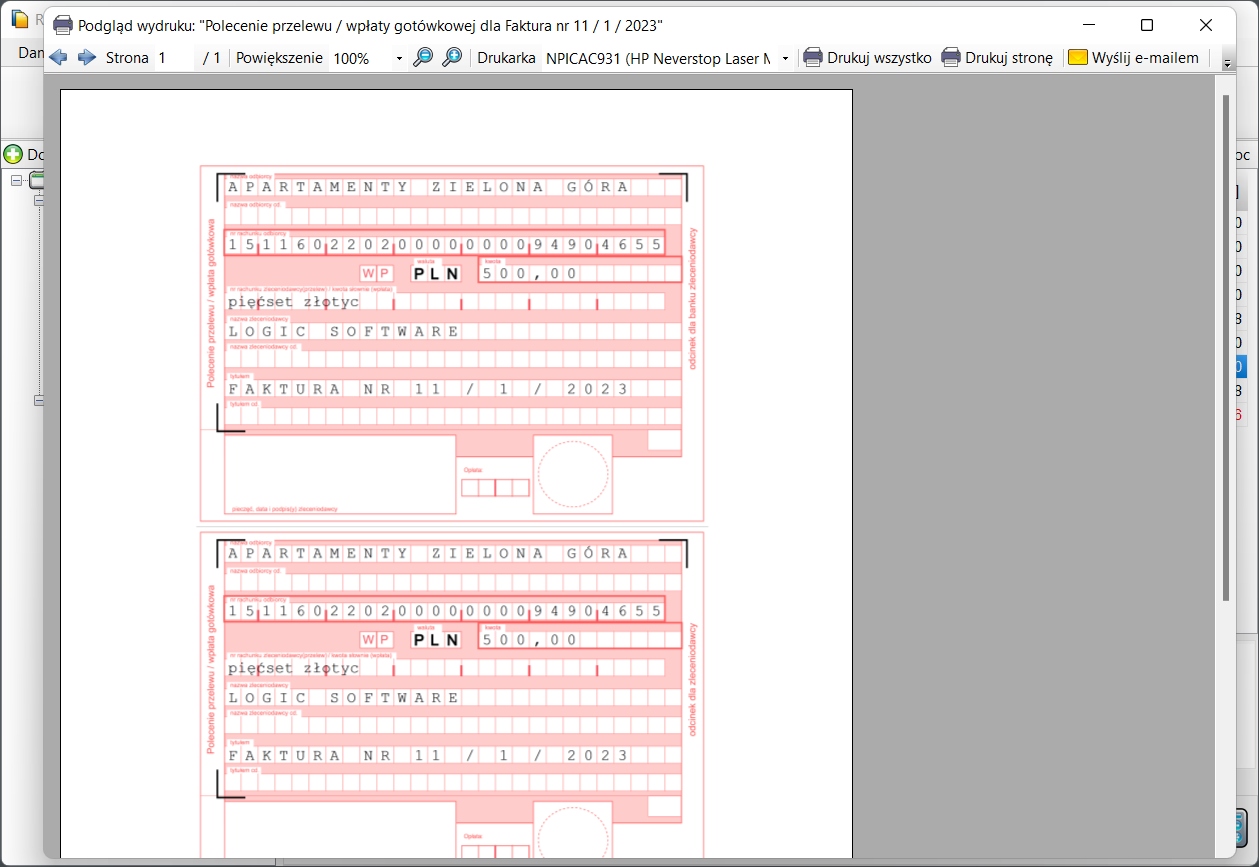Click the vertical scrollbar of the preview

(x=1225, y=350)
